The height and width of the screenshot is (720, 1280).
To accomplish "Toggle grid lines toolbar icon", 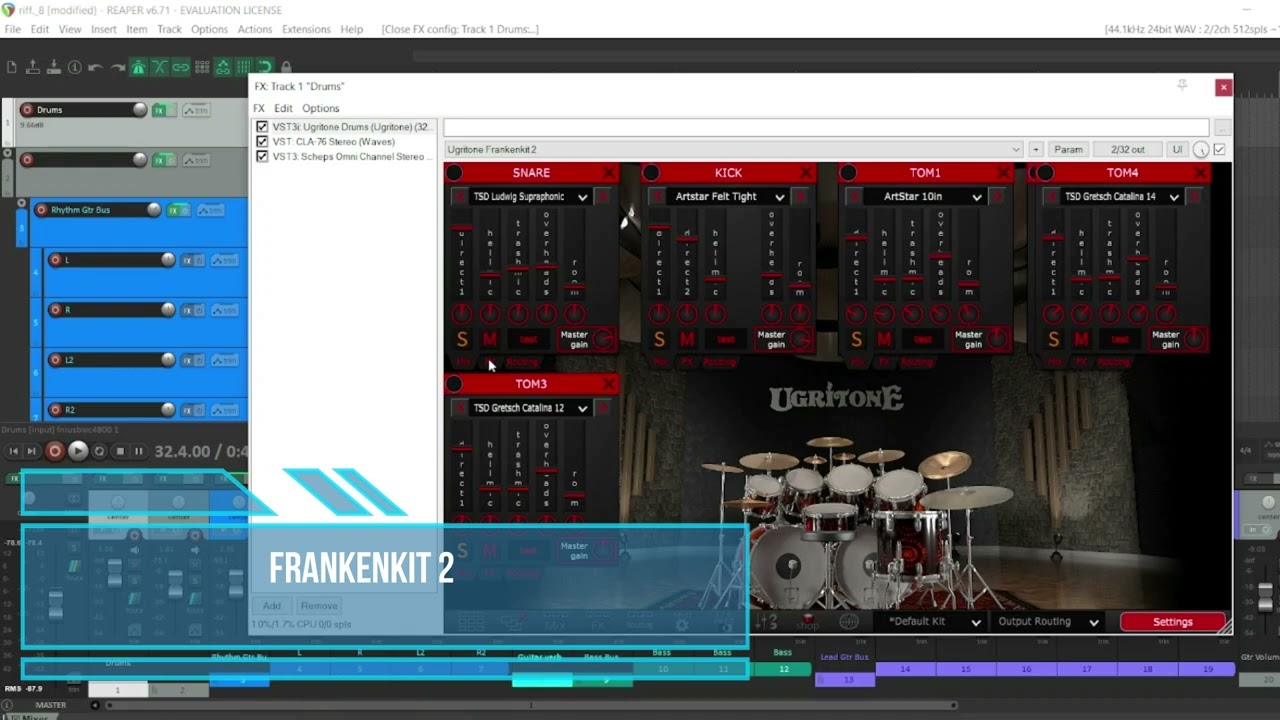I will 244,67.
